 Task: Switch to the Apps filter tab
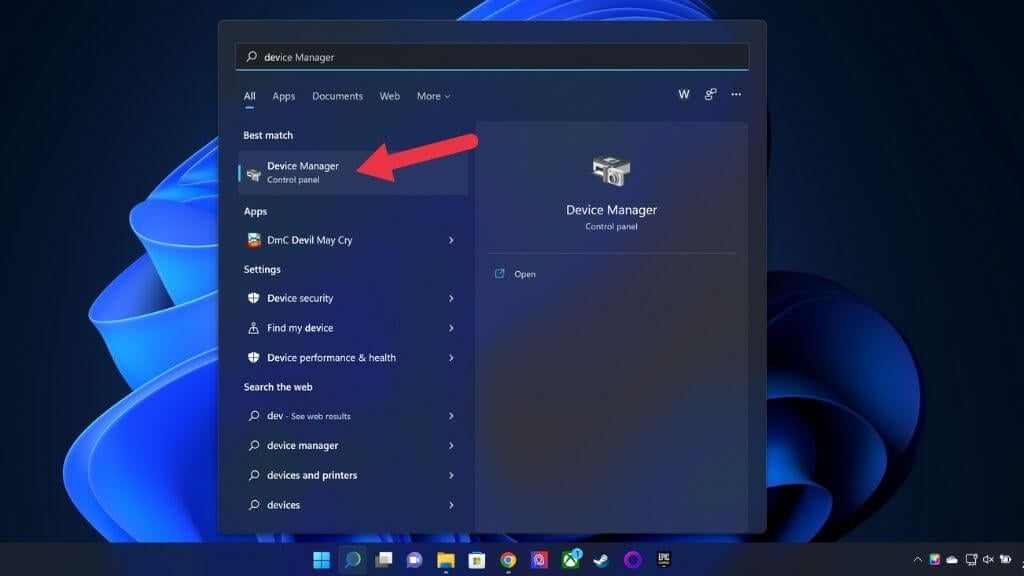coord(283,96)
